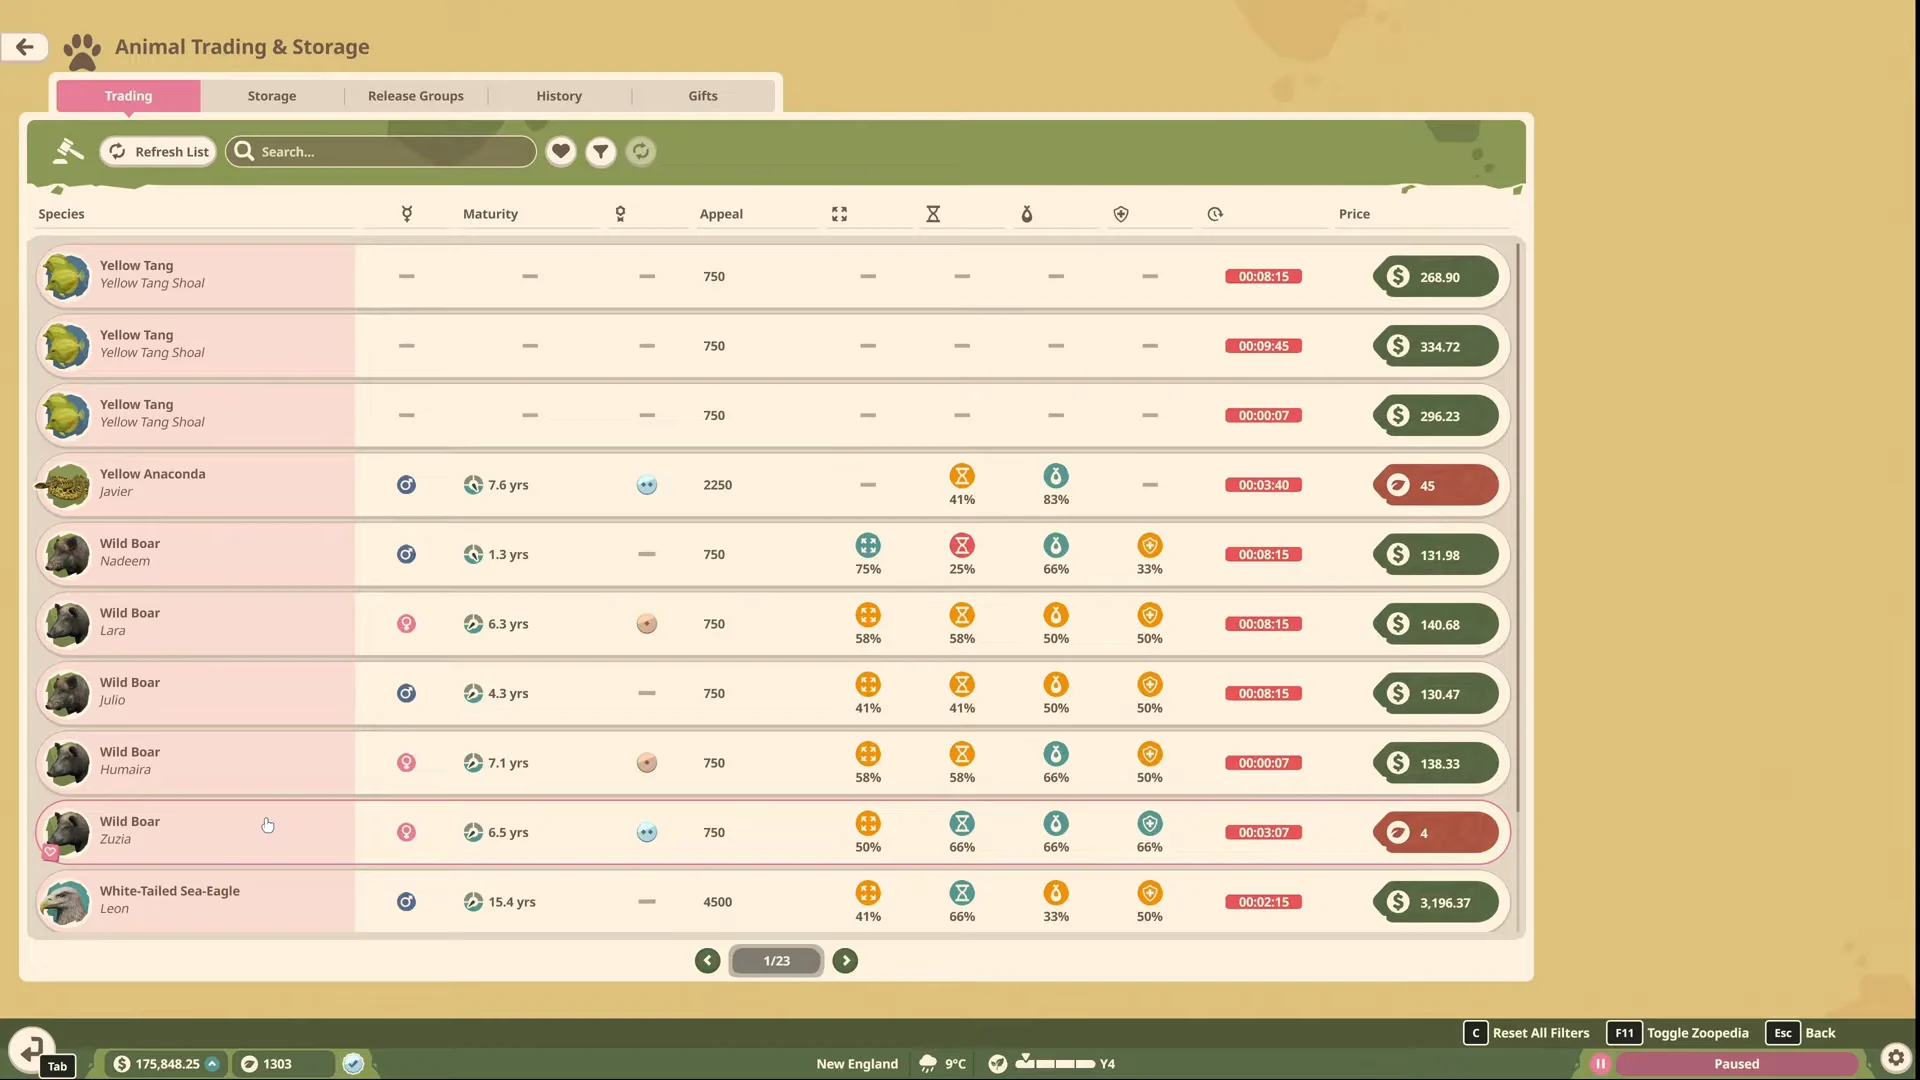The height and width of the screenshot is (1080, 1920).
Task: Switch to the Storage tab
Action: click(272, 96)
